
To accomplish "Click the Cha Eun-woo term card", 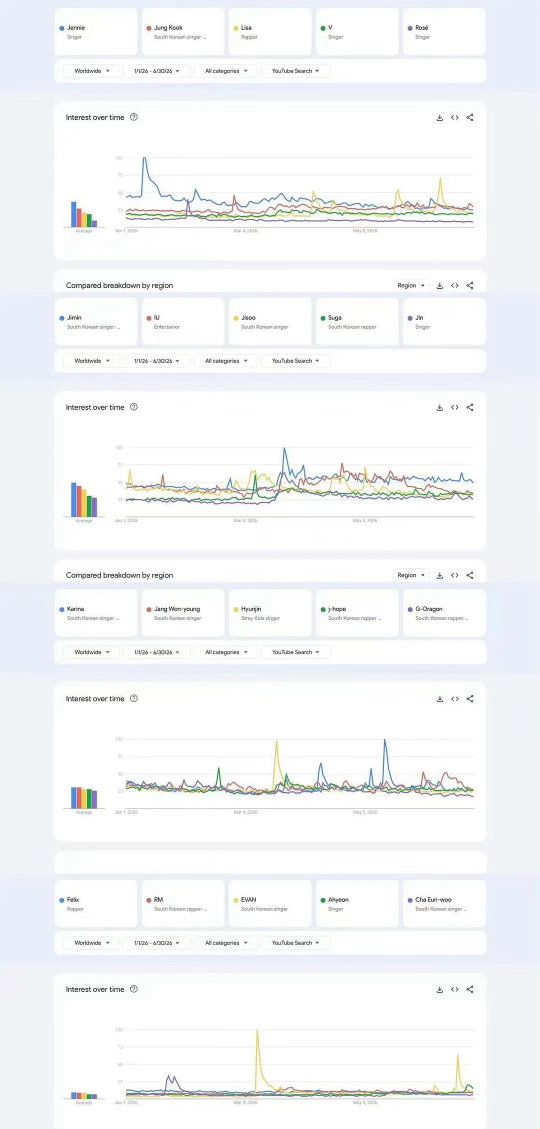I will pos(444,903).
